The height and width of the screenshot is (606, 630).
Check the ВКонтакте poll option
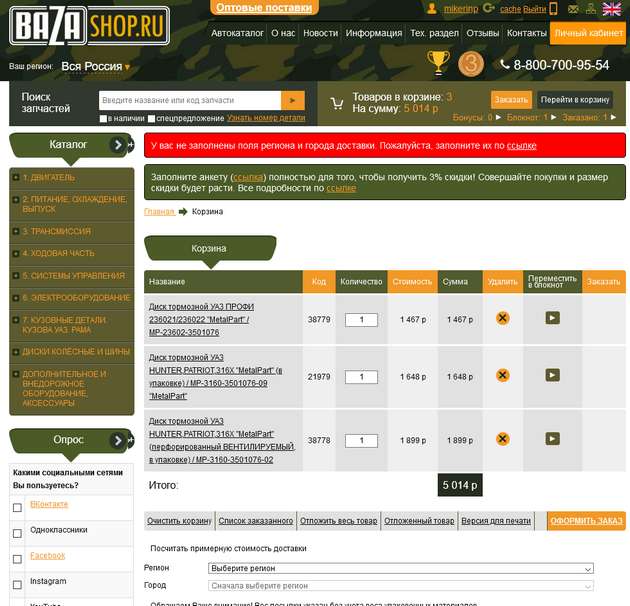point(17,507)
